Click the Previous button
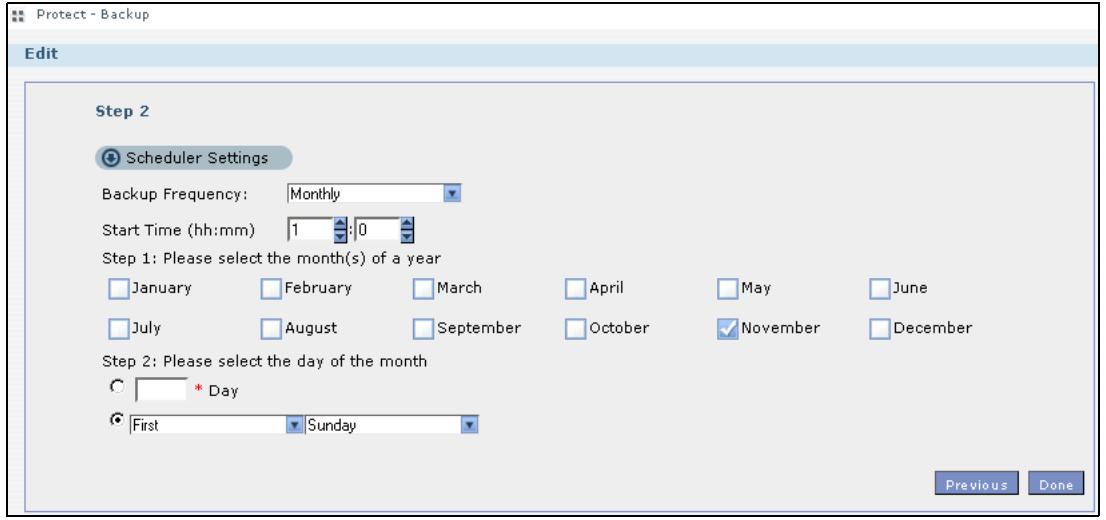Image resolution: width=1106 pixels, height=520 pixels. pos(976,484)
